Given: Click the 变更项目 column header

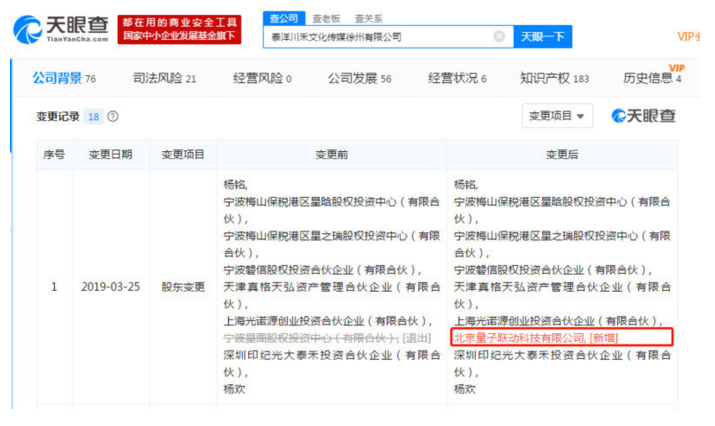Looking at the screenshot, I should coord(183,155).
